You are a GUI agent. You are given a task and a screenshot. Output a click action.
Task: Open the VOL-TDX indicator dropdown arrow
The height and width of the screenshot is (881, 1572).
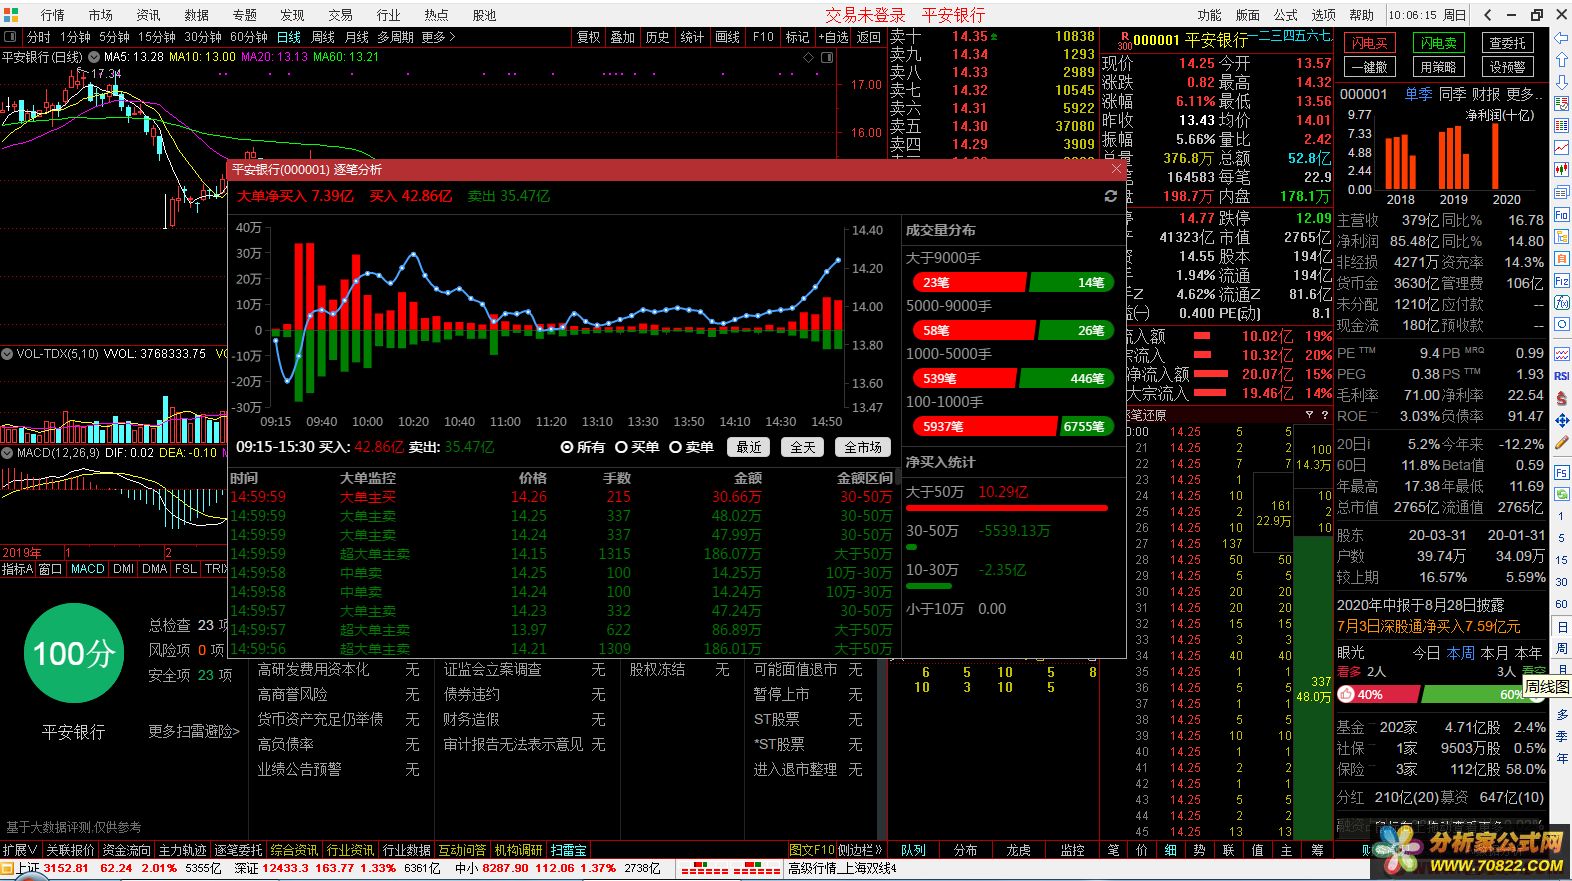tap(7, 354)
